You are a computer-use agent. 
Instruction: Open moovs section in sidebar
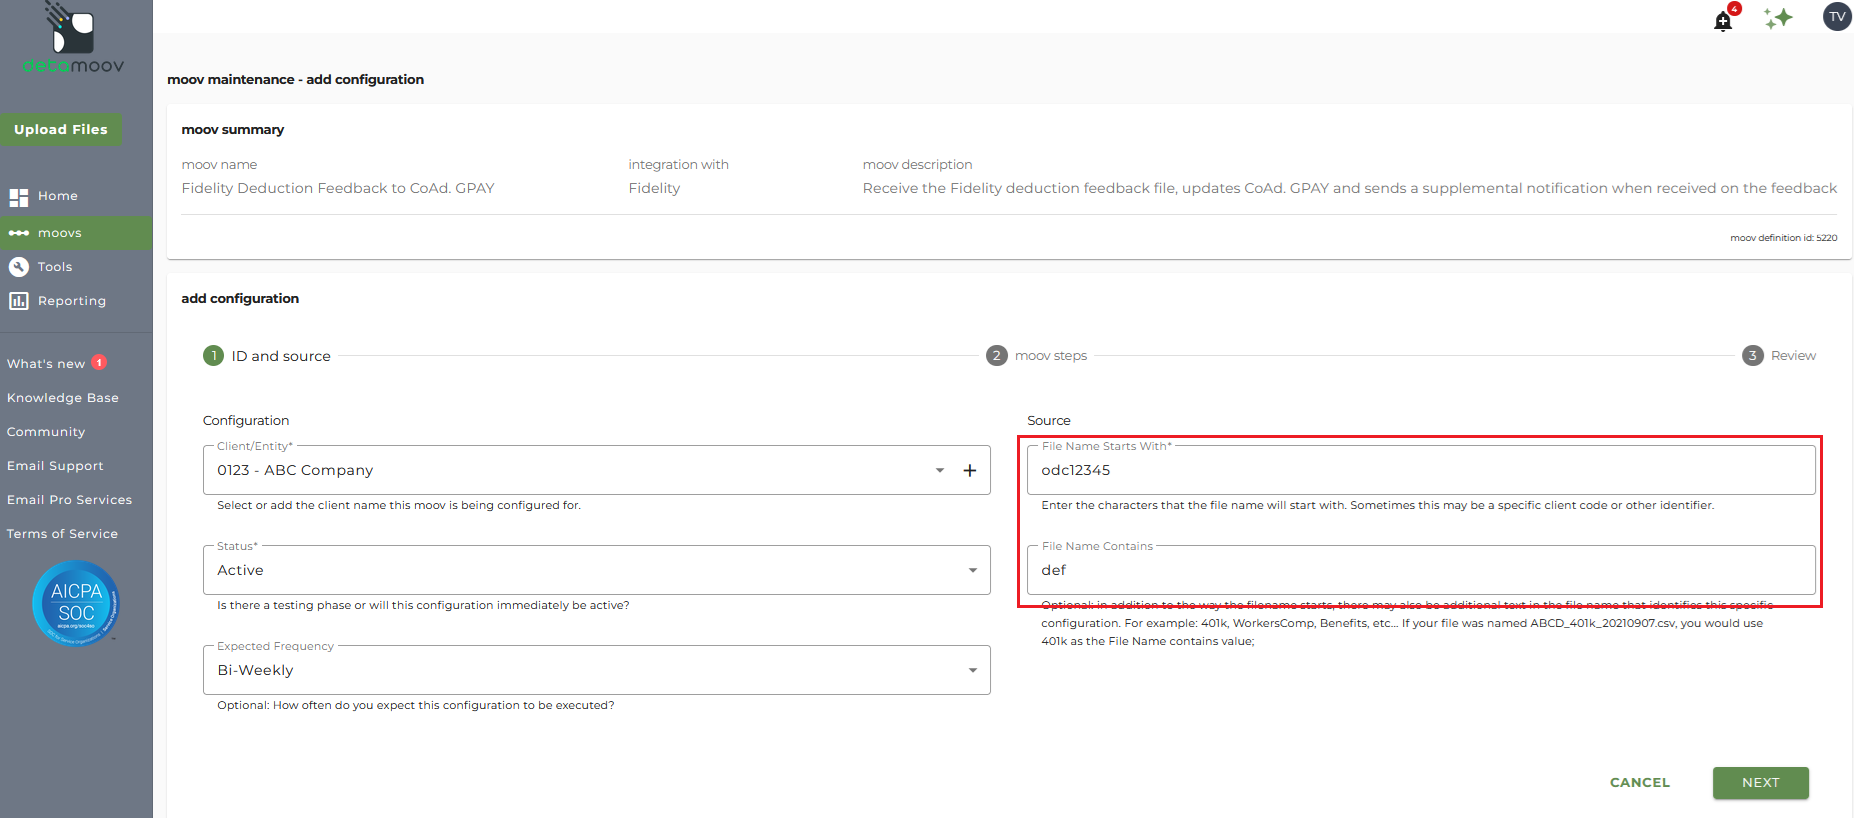coord(76,233)
